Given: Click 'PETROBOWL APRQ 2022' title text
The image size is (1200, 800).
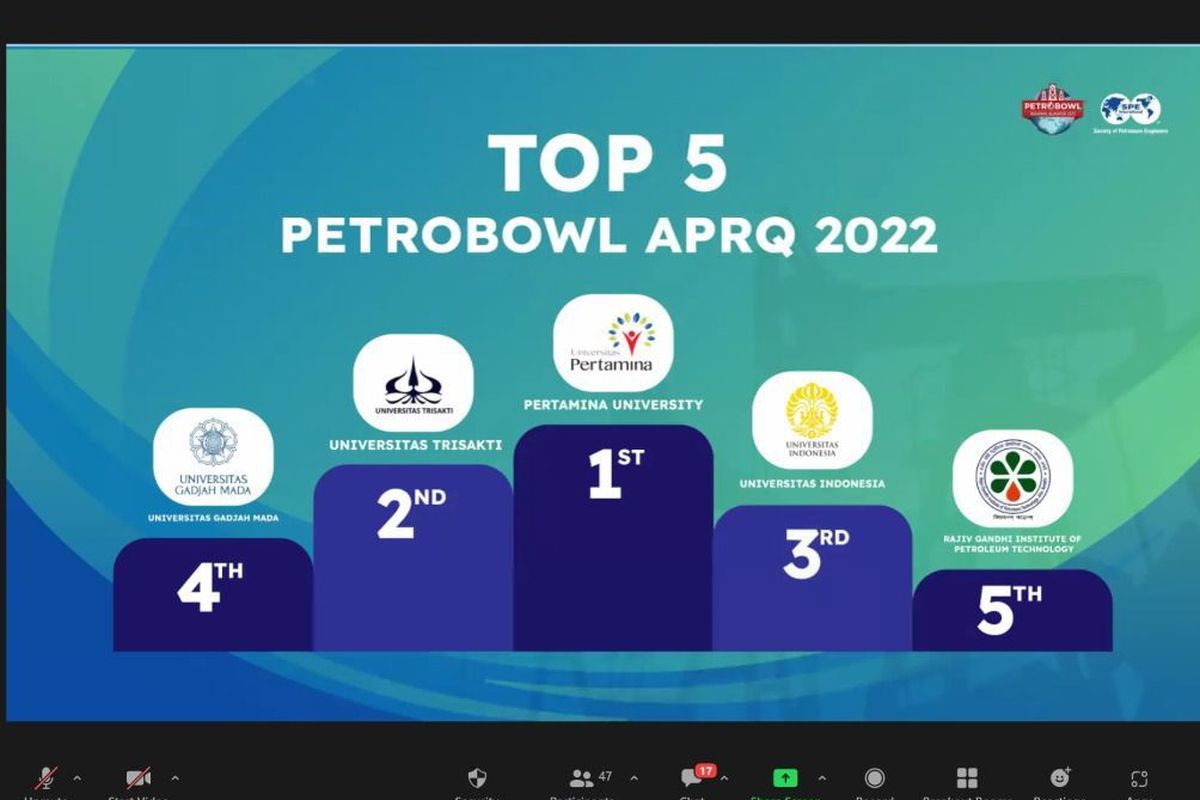Looking at the screenshot, I should [x=609, y=235].
